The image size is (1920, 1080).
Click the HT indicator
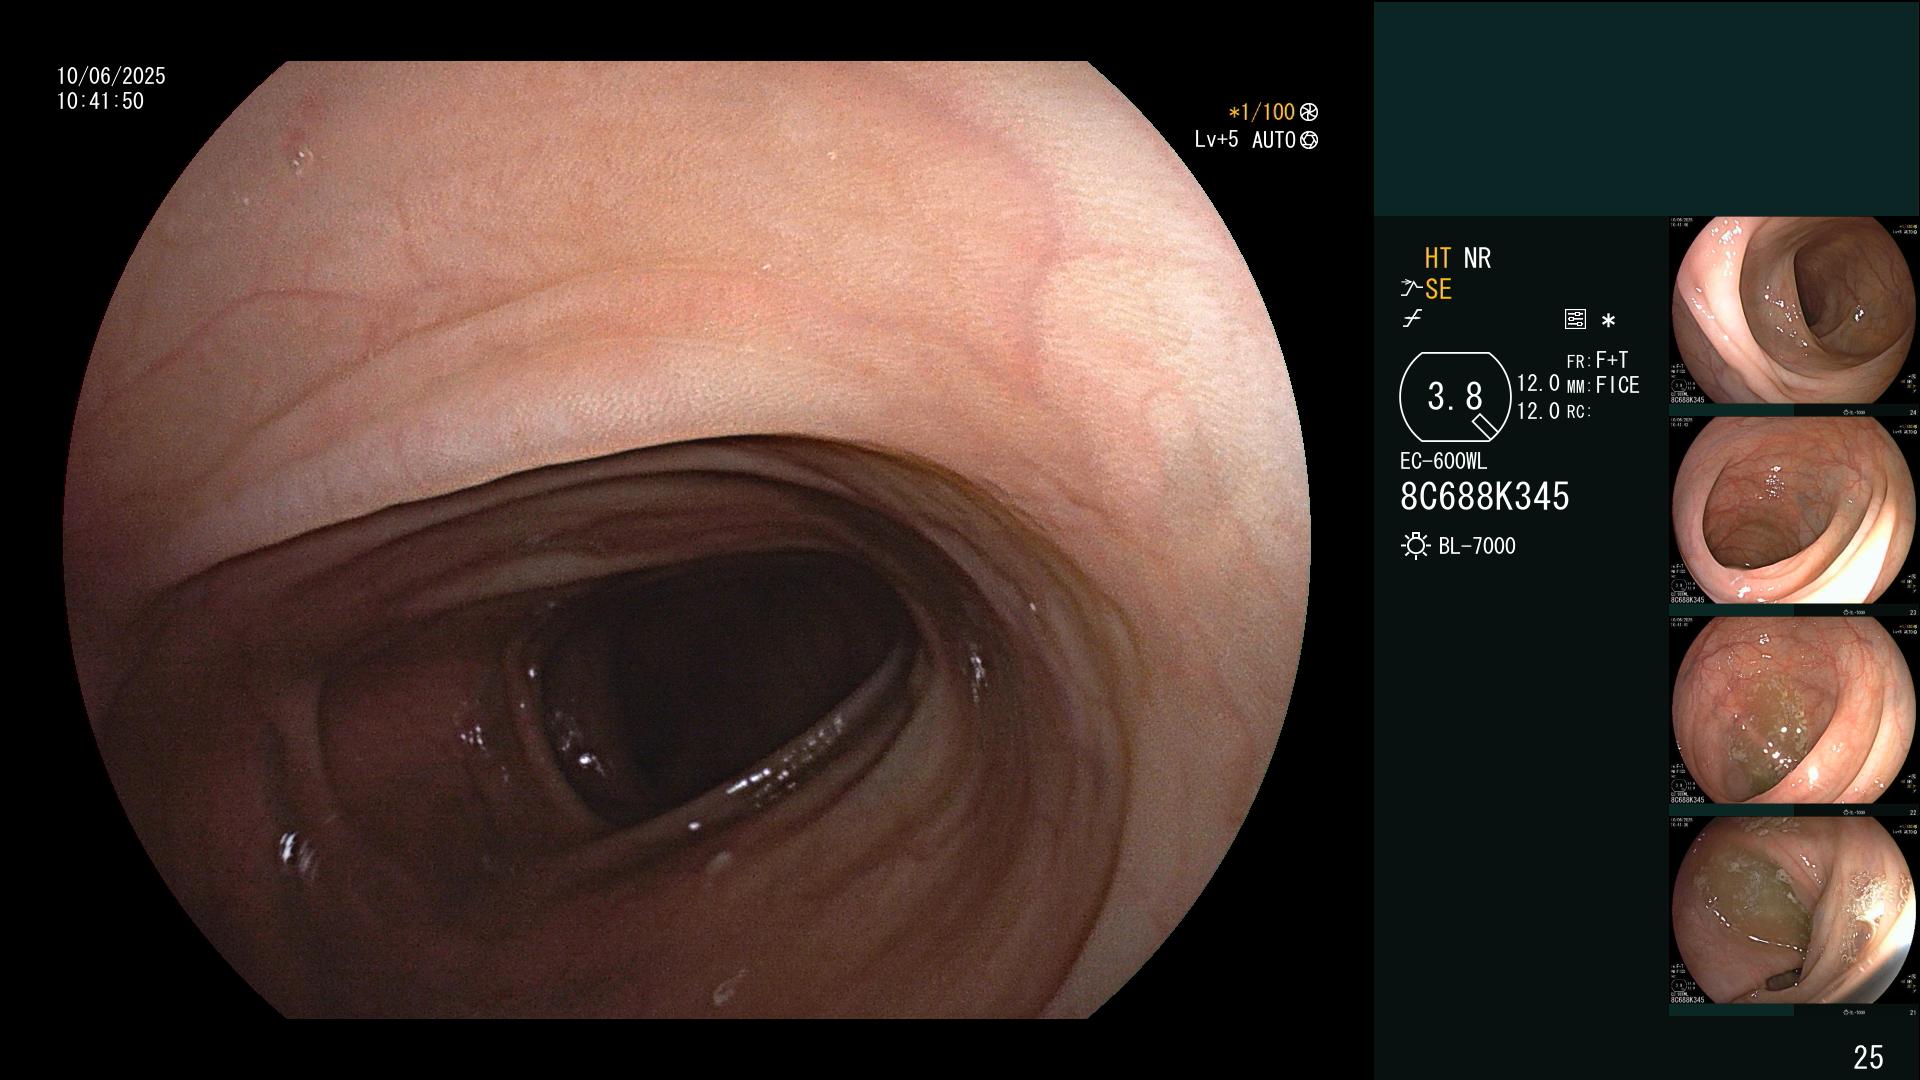pyautogui.click(x=1438, y=258)
